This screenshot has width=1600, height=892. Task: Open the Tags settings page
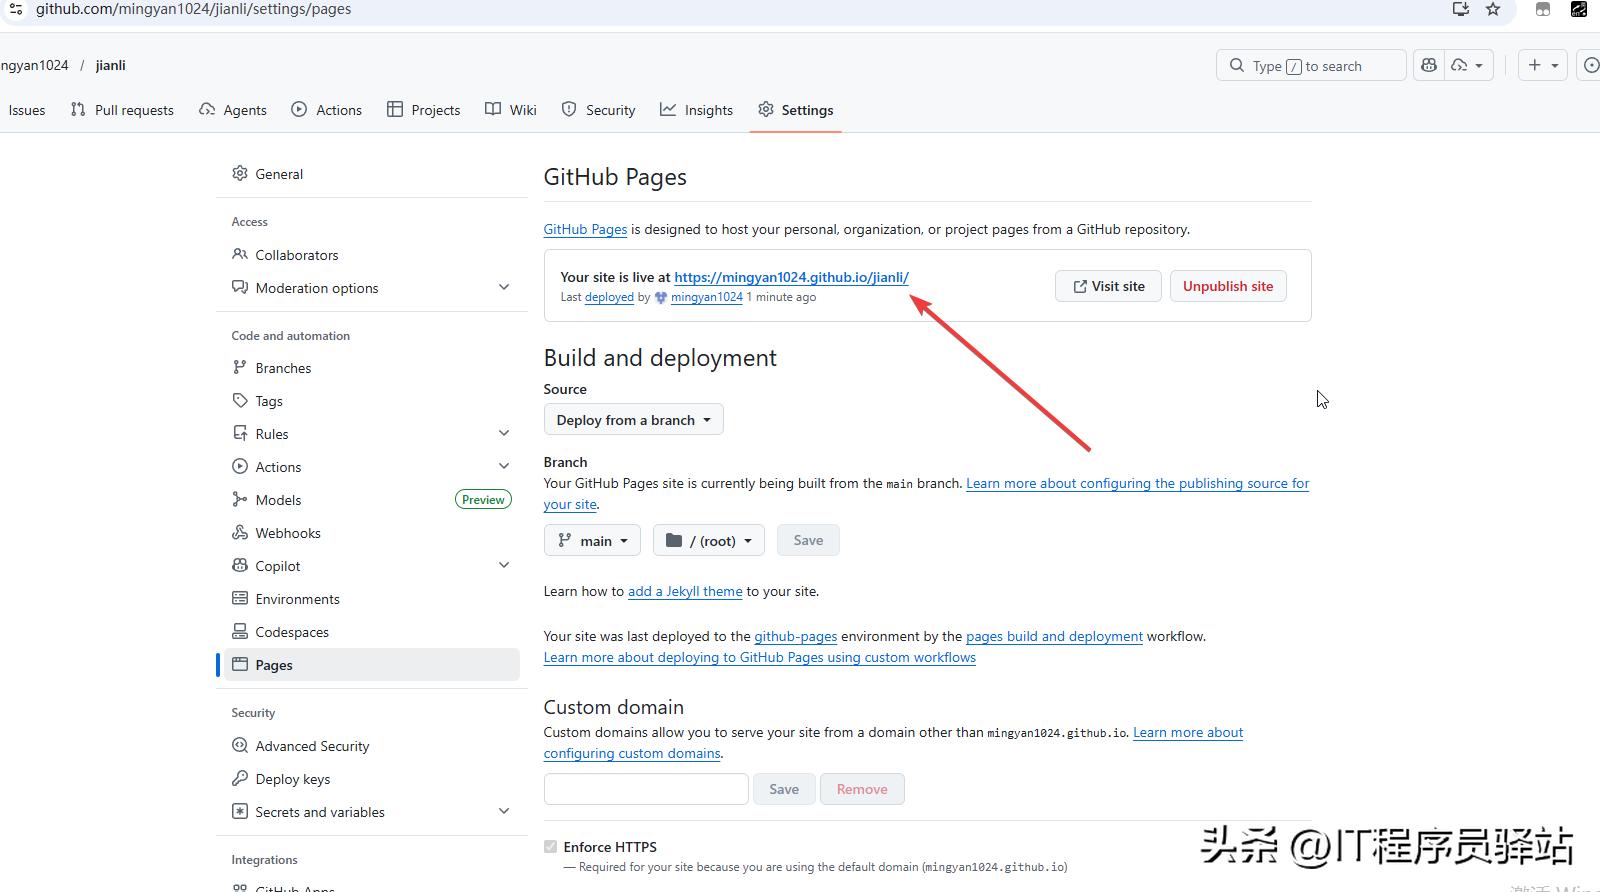(268, 401)
